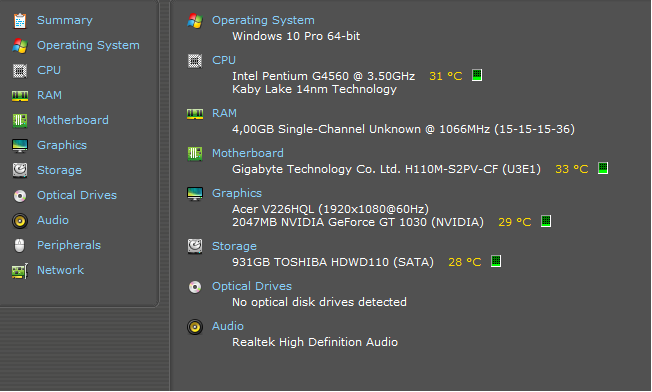Click the Operating System heading link

point(263,20)
